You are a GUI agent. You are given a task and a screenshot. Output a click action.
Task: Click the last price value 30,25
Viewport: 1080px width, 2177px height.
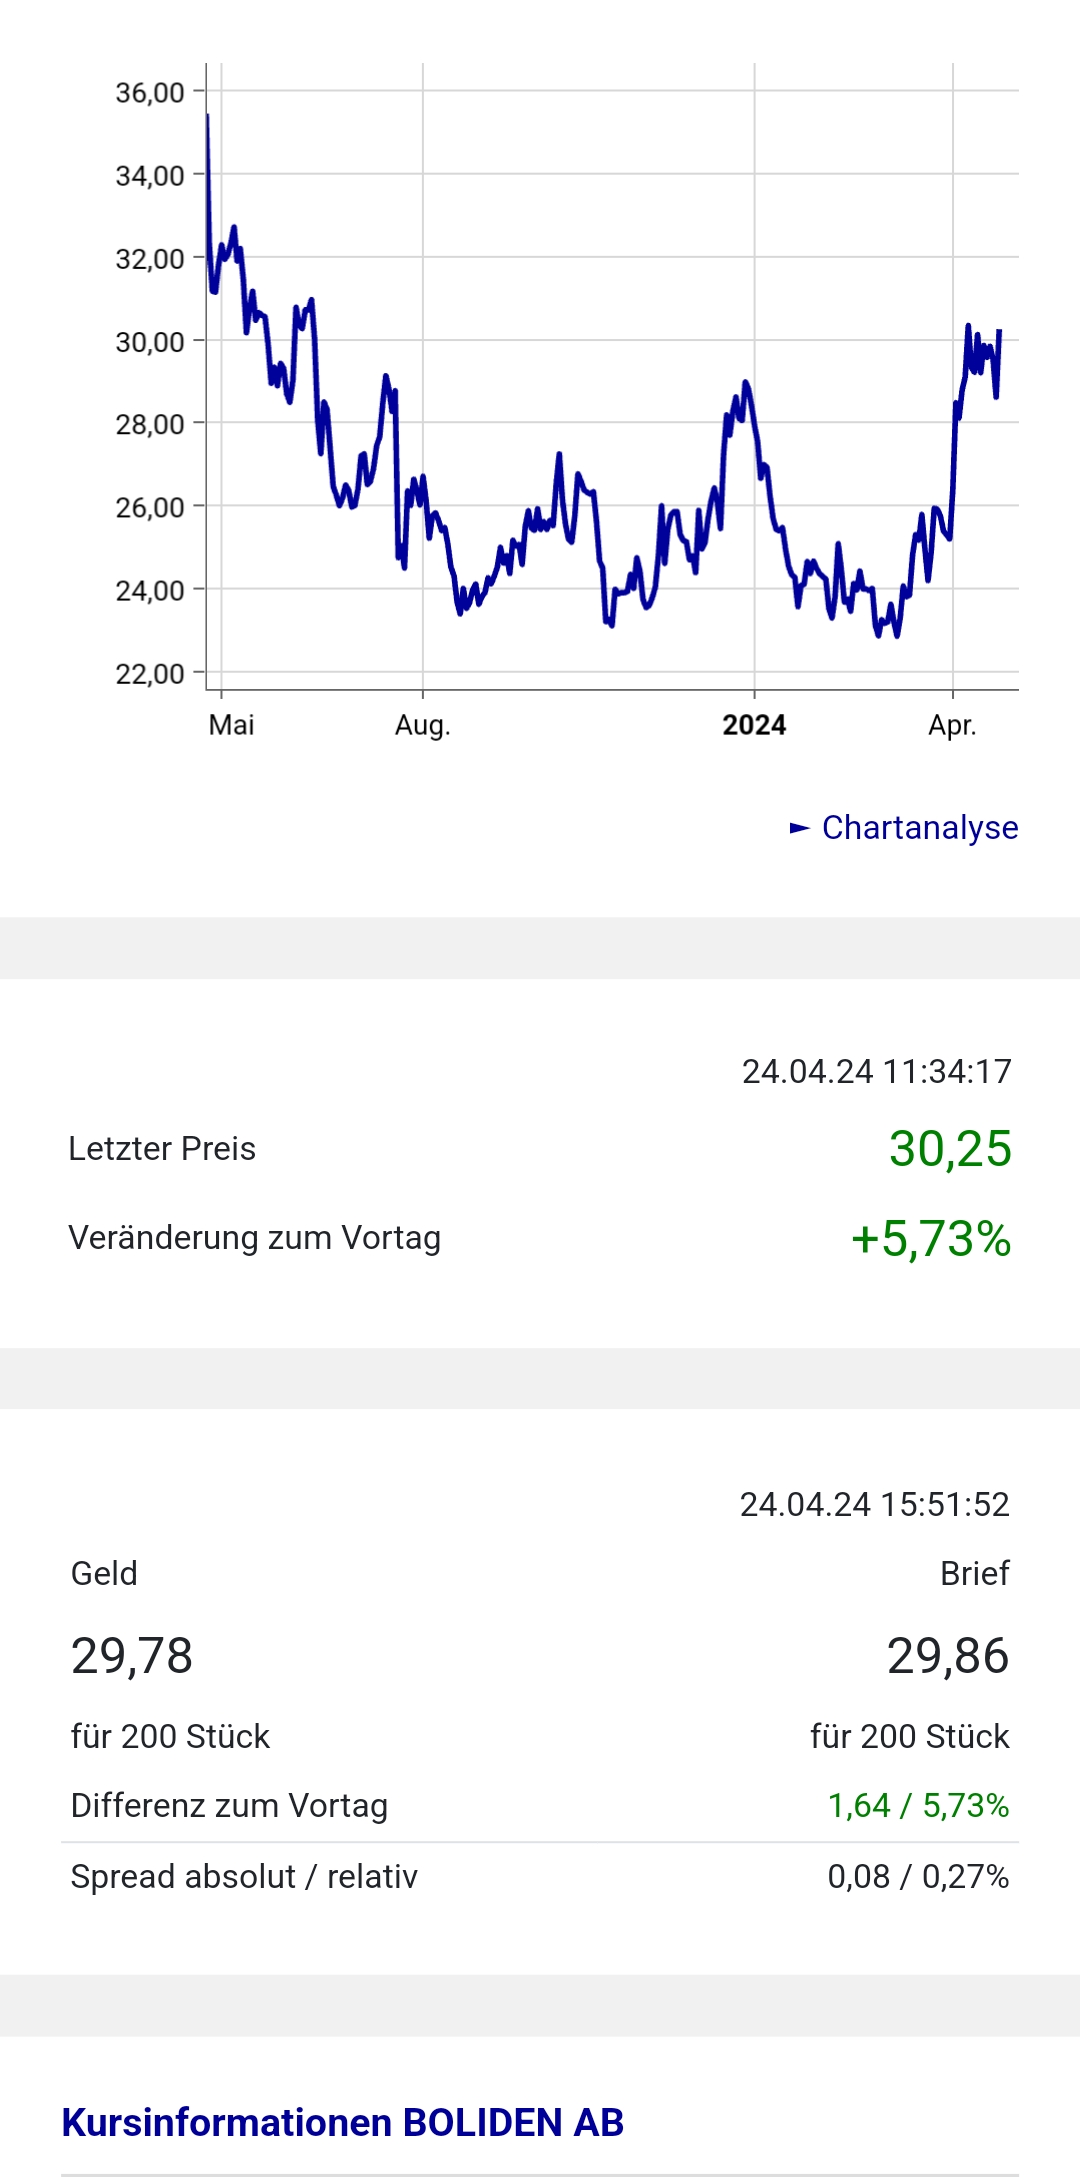pyautogui.click(x=950, y=1148)
